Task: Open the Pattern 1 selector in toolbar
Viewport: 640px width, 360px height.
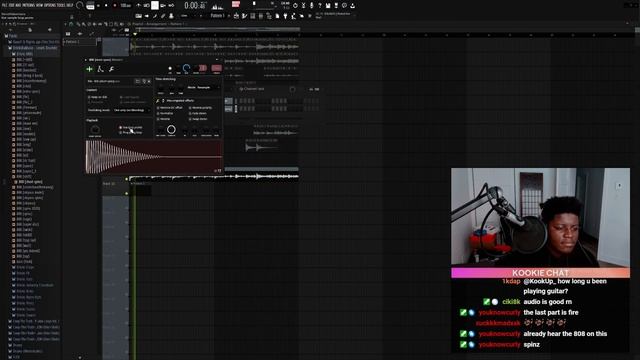Action: [218, 16]
